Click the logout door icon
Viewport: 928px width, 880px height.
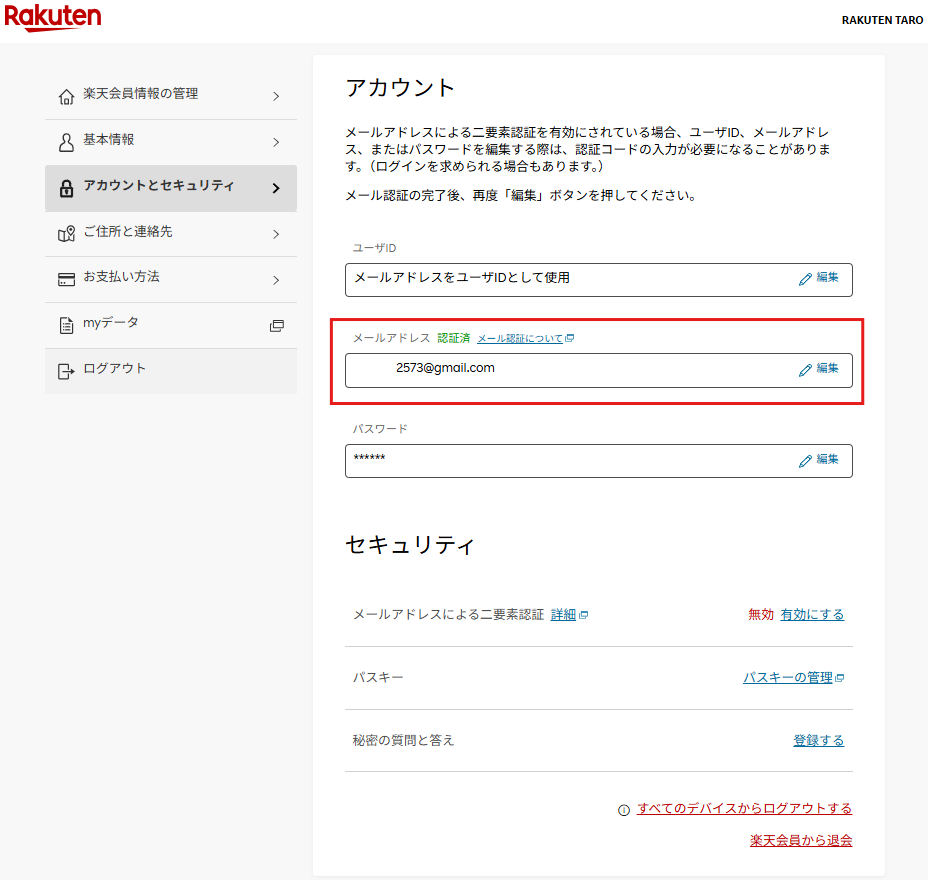click(67, 371)
